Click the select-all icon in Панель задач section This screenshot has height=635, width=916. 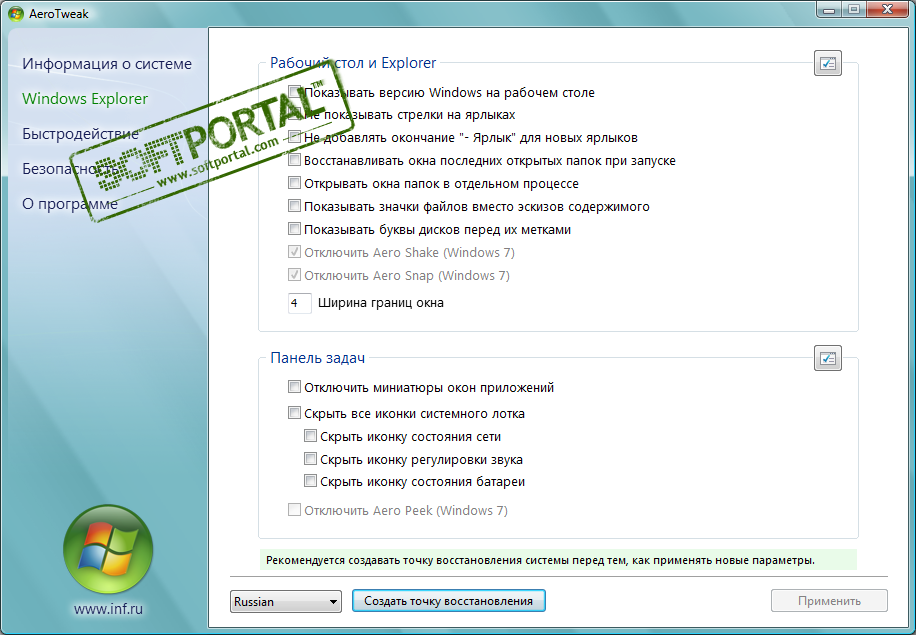(x=827, y=358)
